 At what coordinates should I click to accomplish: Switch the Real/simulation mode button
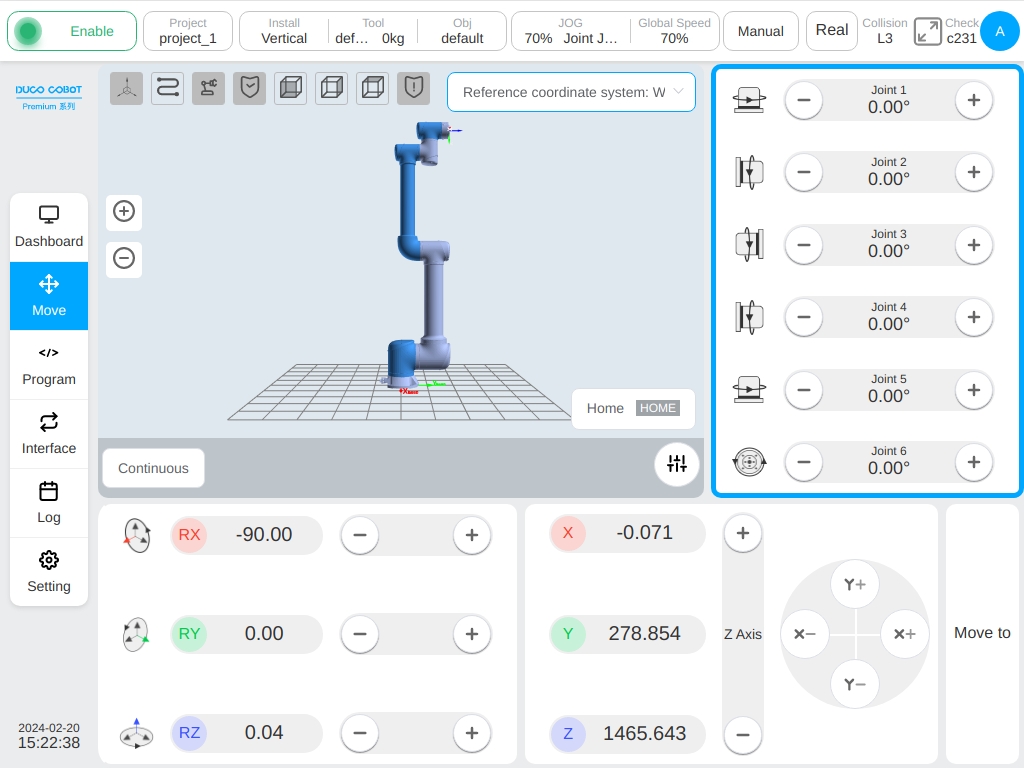(x=831, y=31)
